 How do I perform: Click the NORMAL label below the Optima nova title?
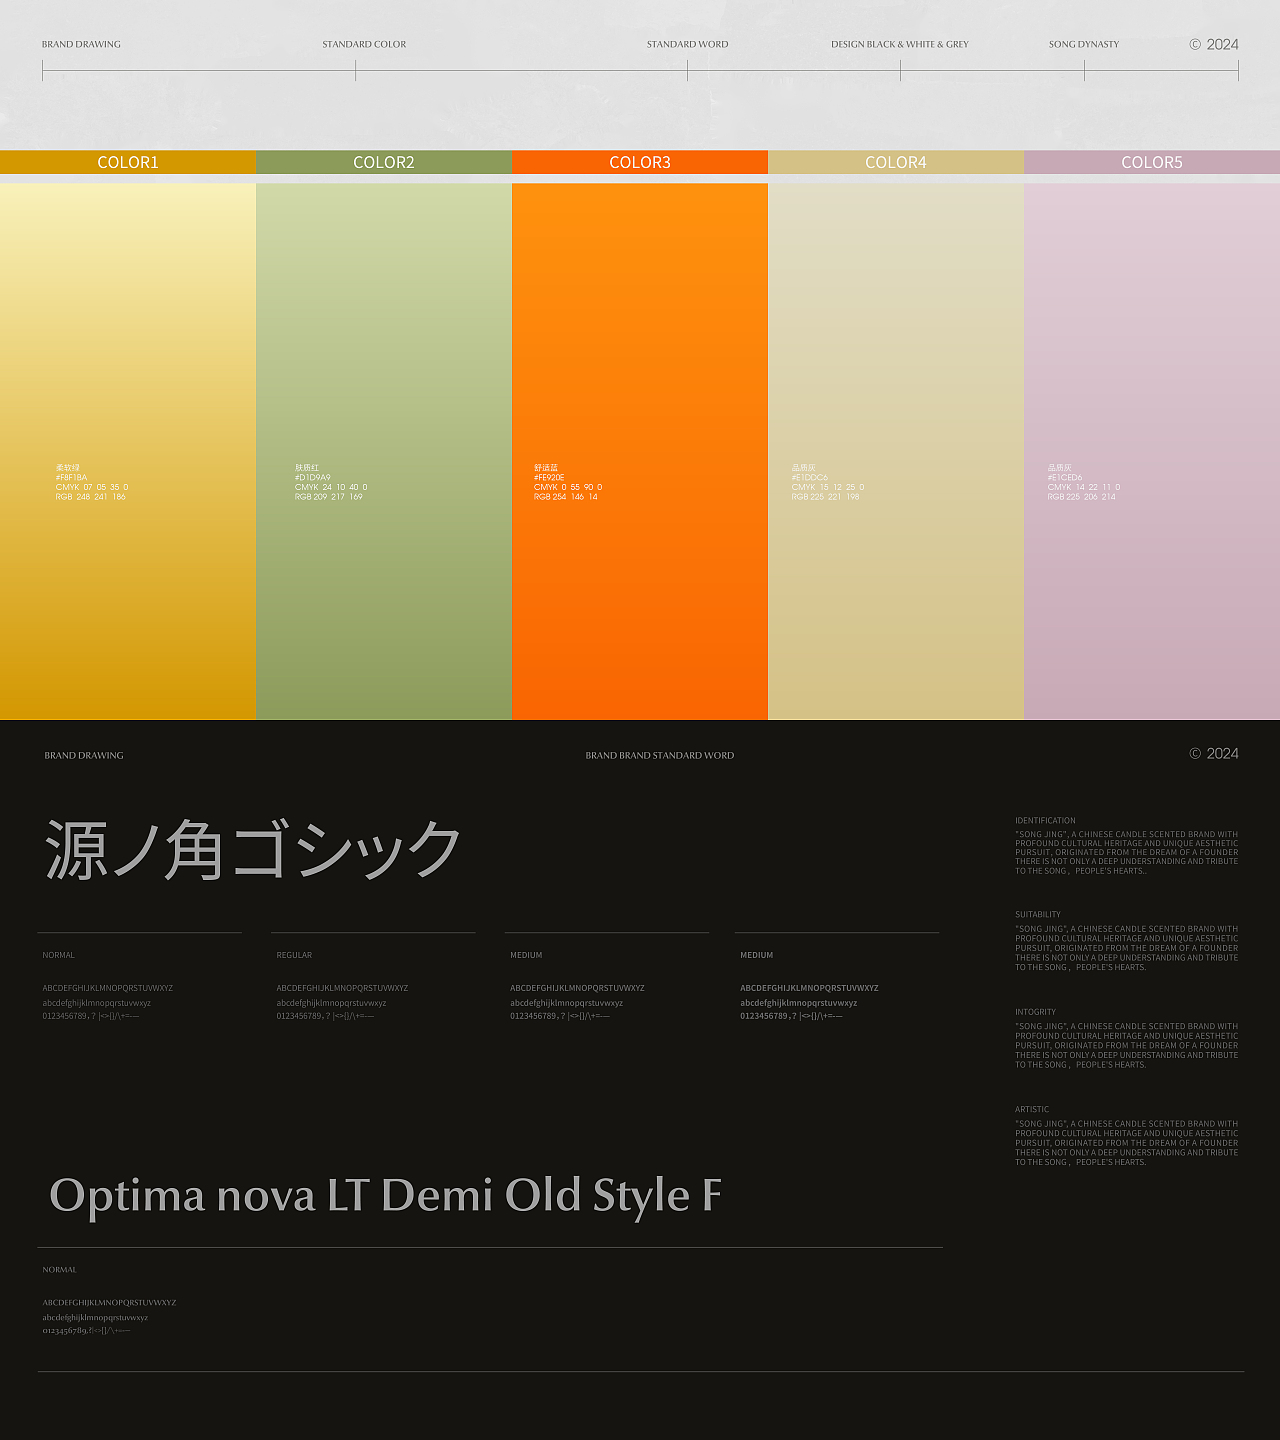[x=59, y=1270]
